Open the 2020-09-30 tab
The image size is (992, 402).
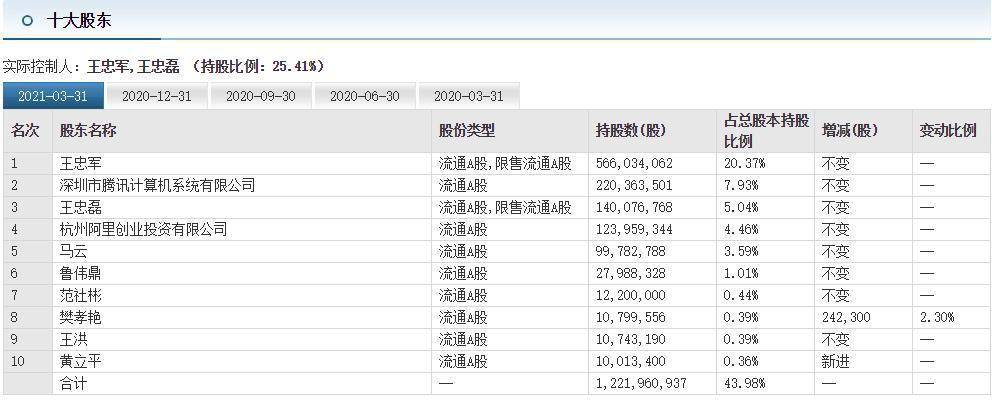[x=261, y=96]
